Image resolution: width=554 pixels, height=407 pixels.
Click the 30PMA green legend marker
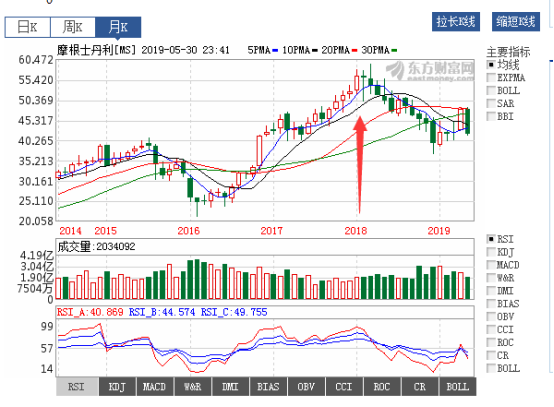click(394, 51)
